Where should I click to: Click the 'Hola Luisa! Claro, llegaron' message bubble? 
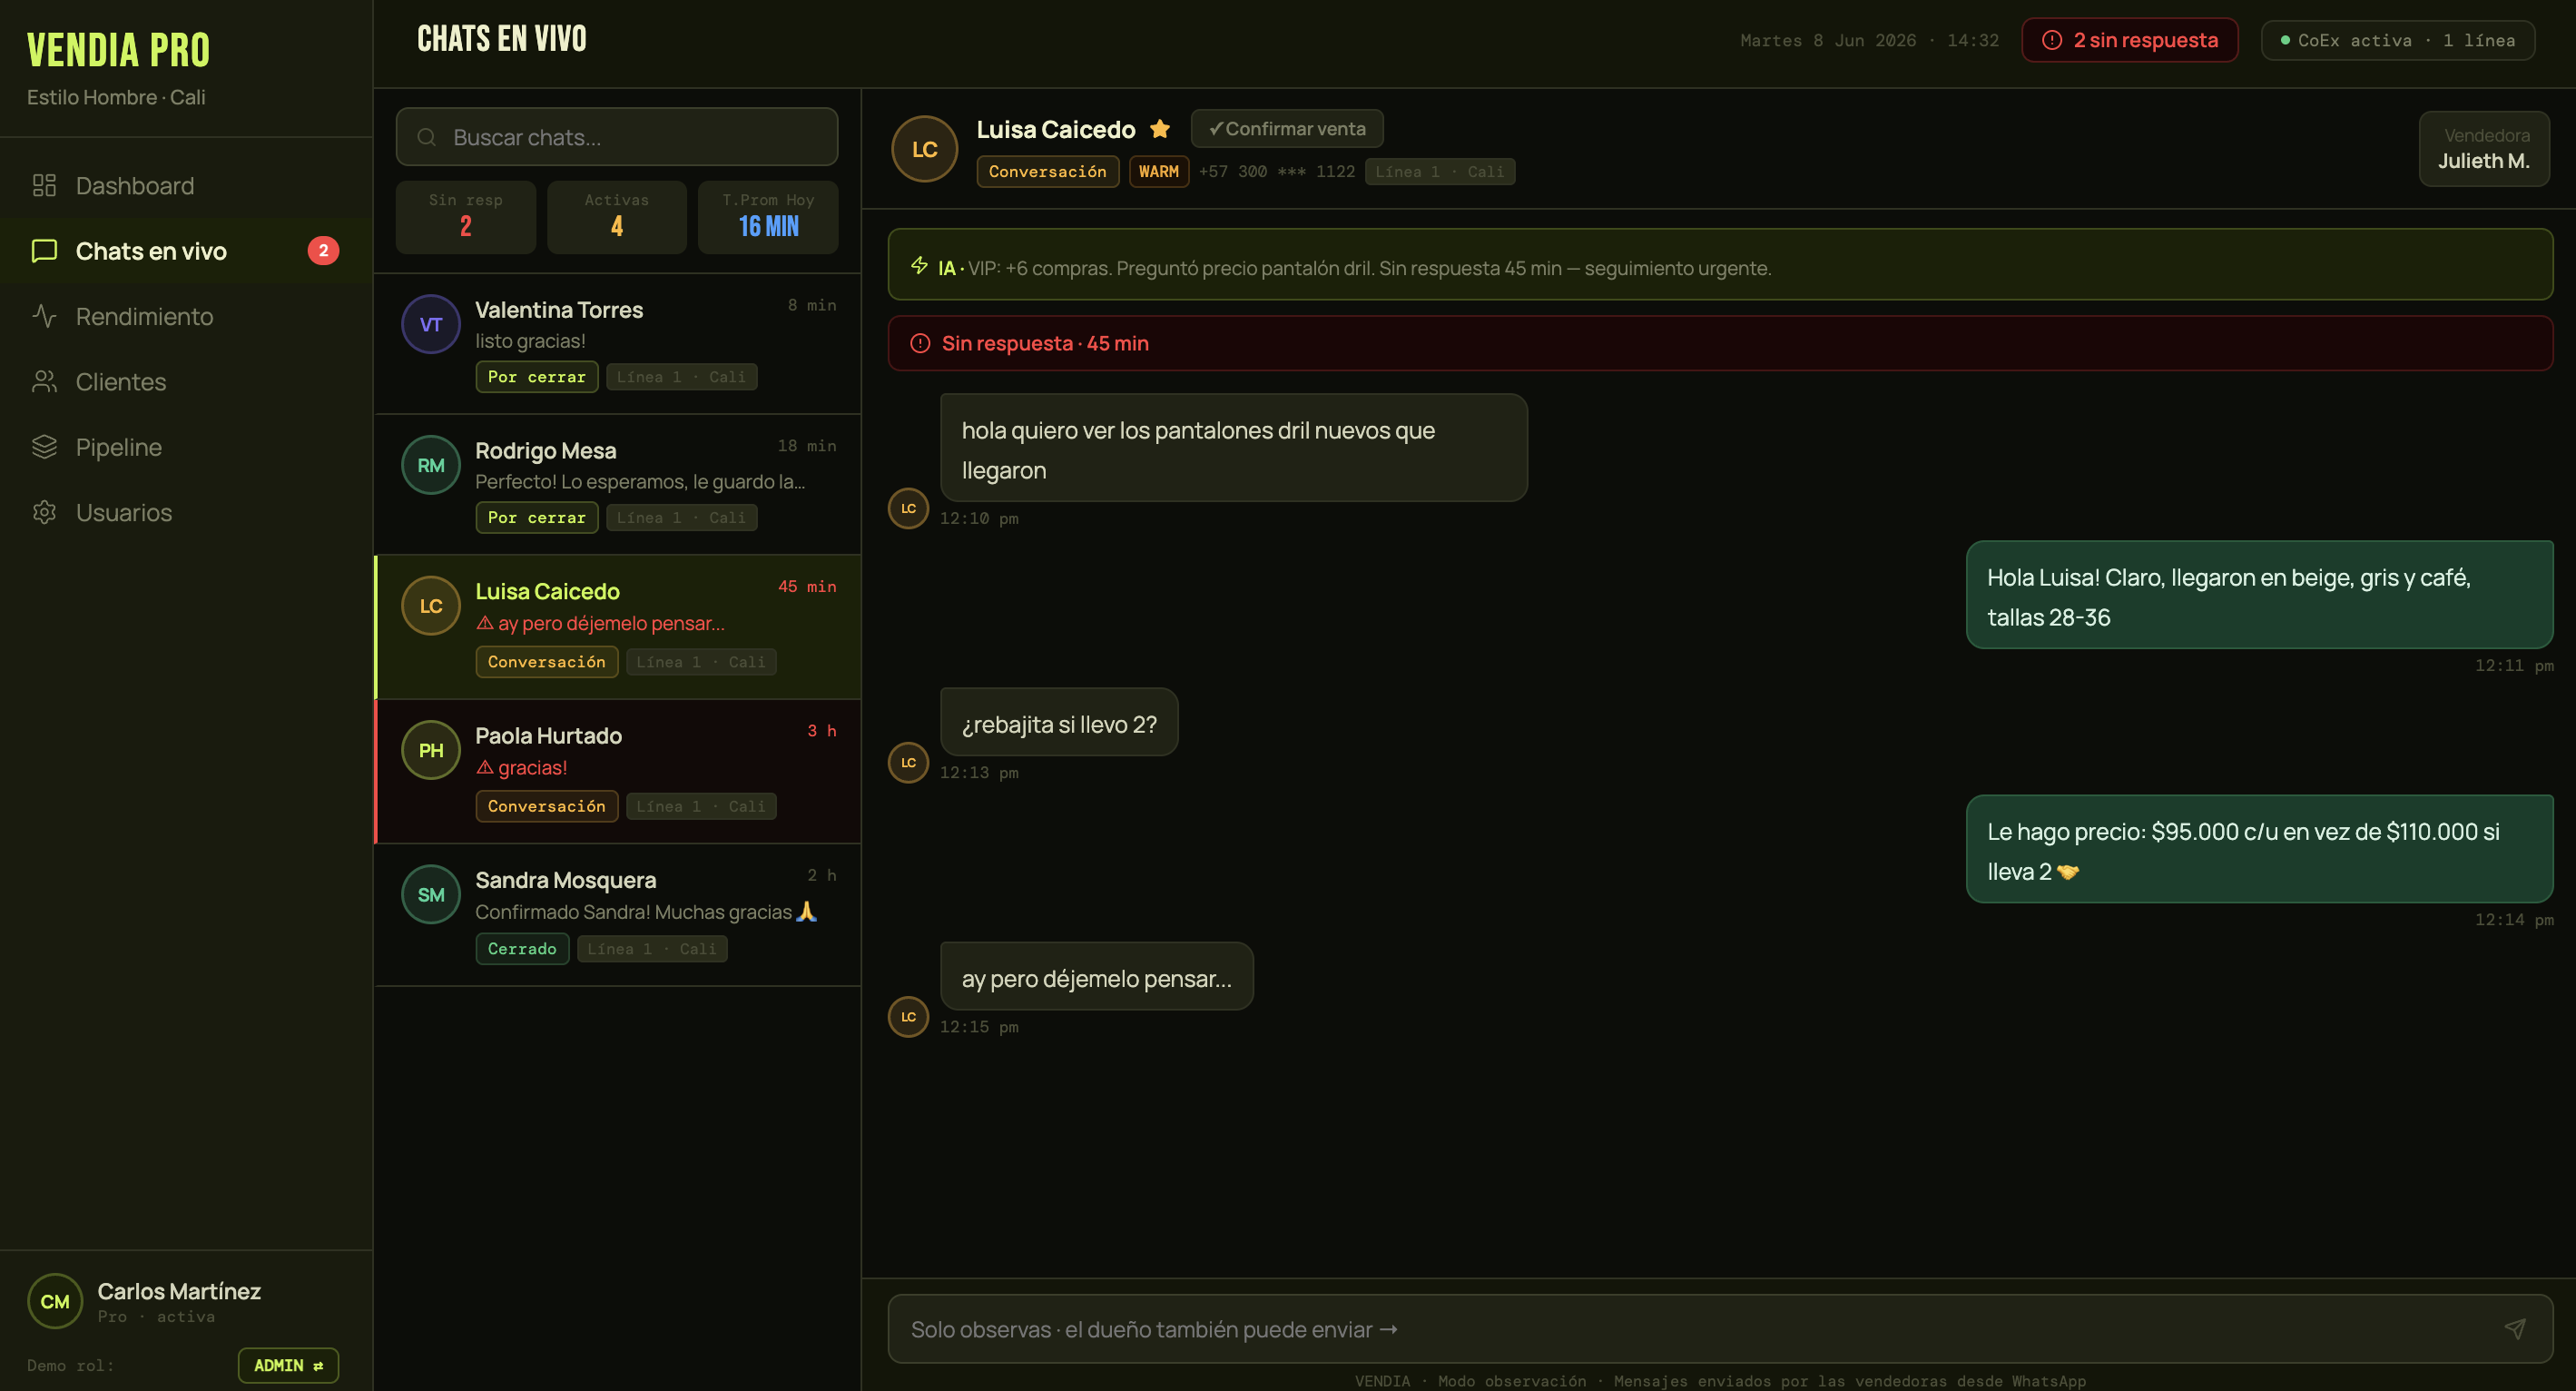tap(2259, 595)
